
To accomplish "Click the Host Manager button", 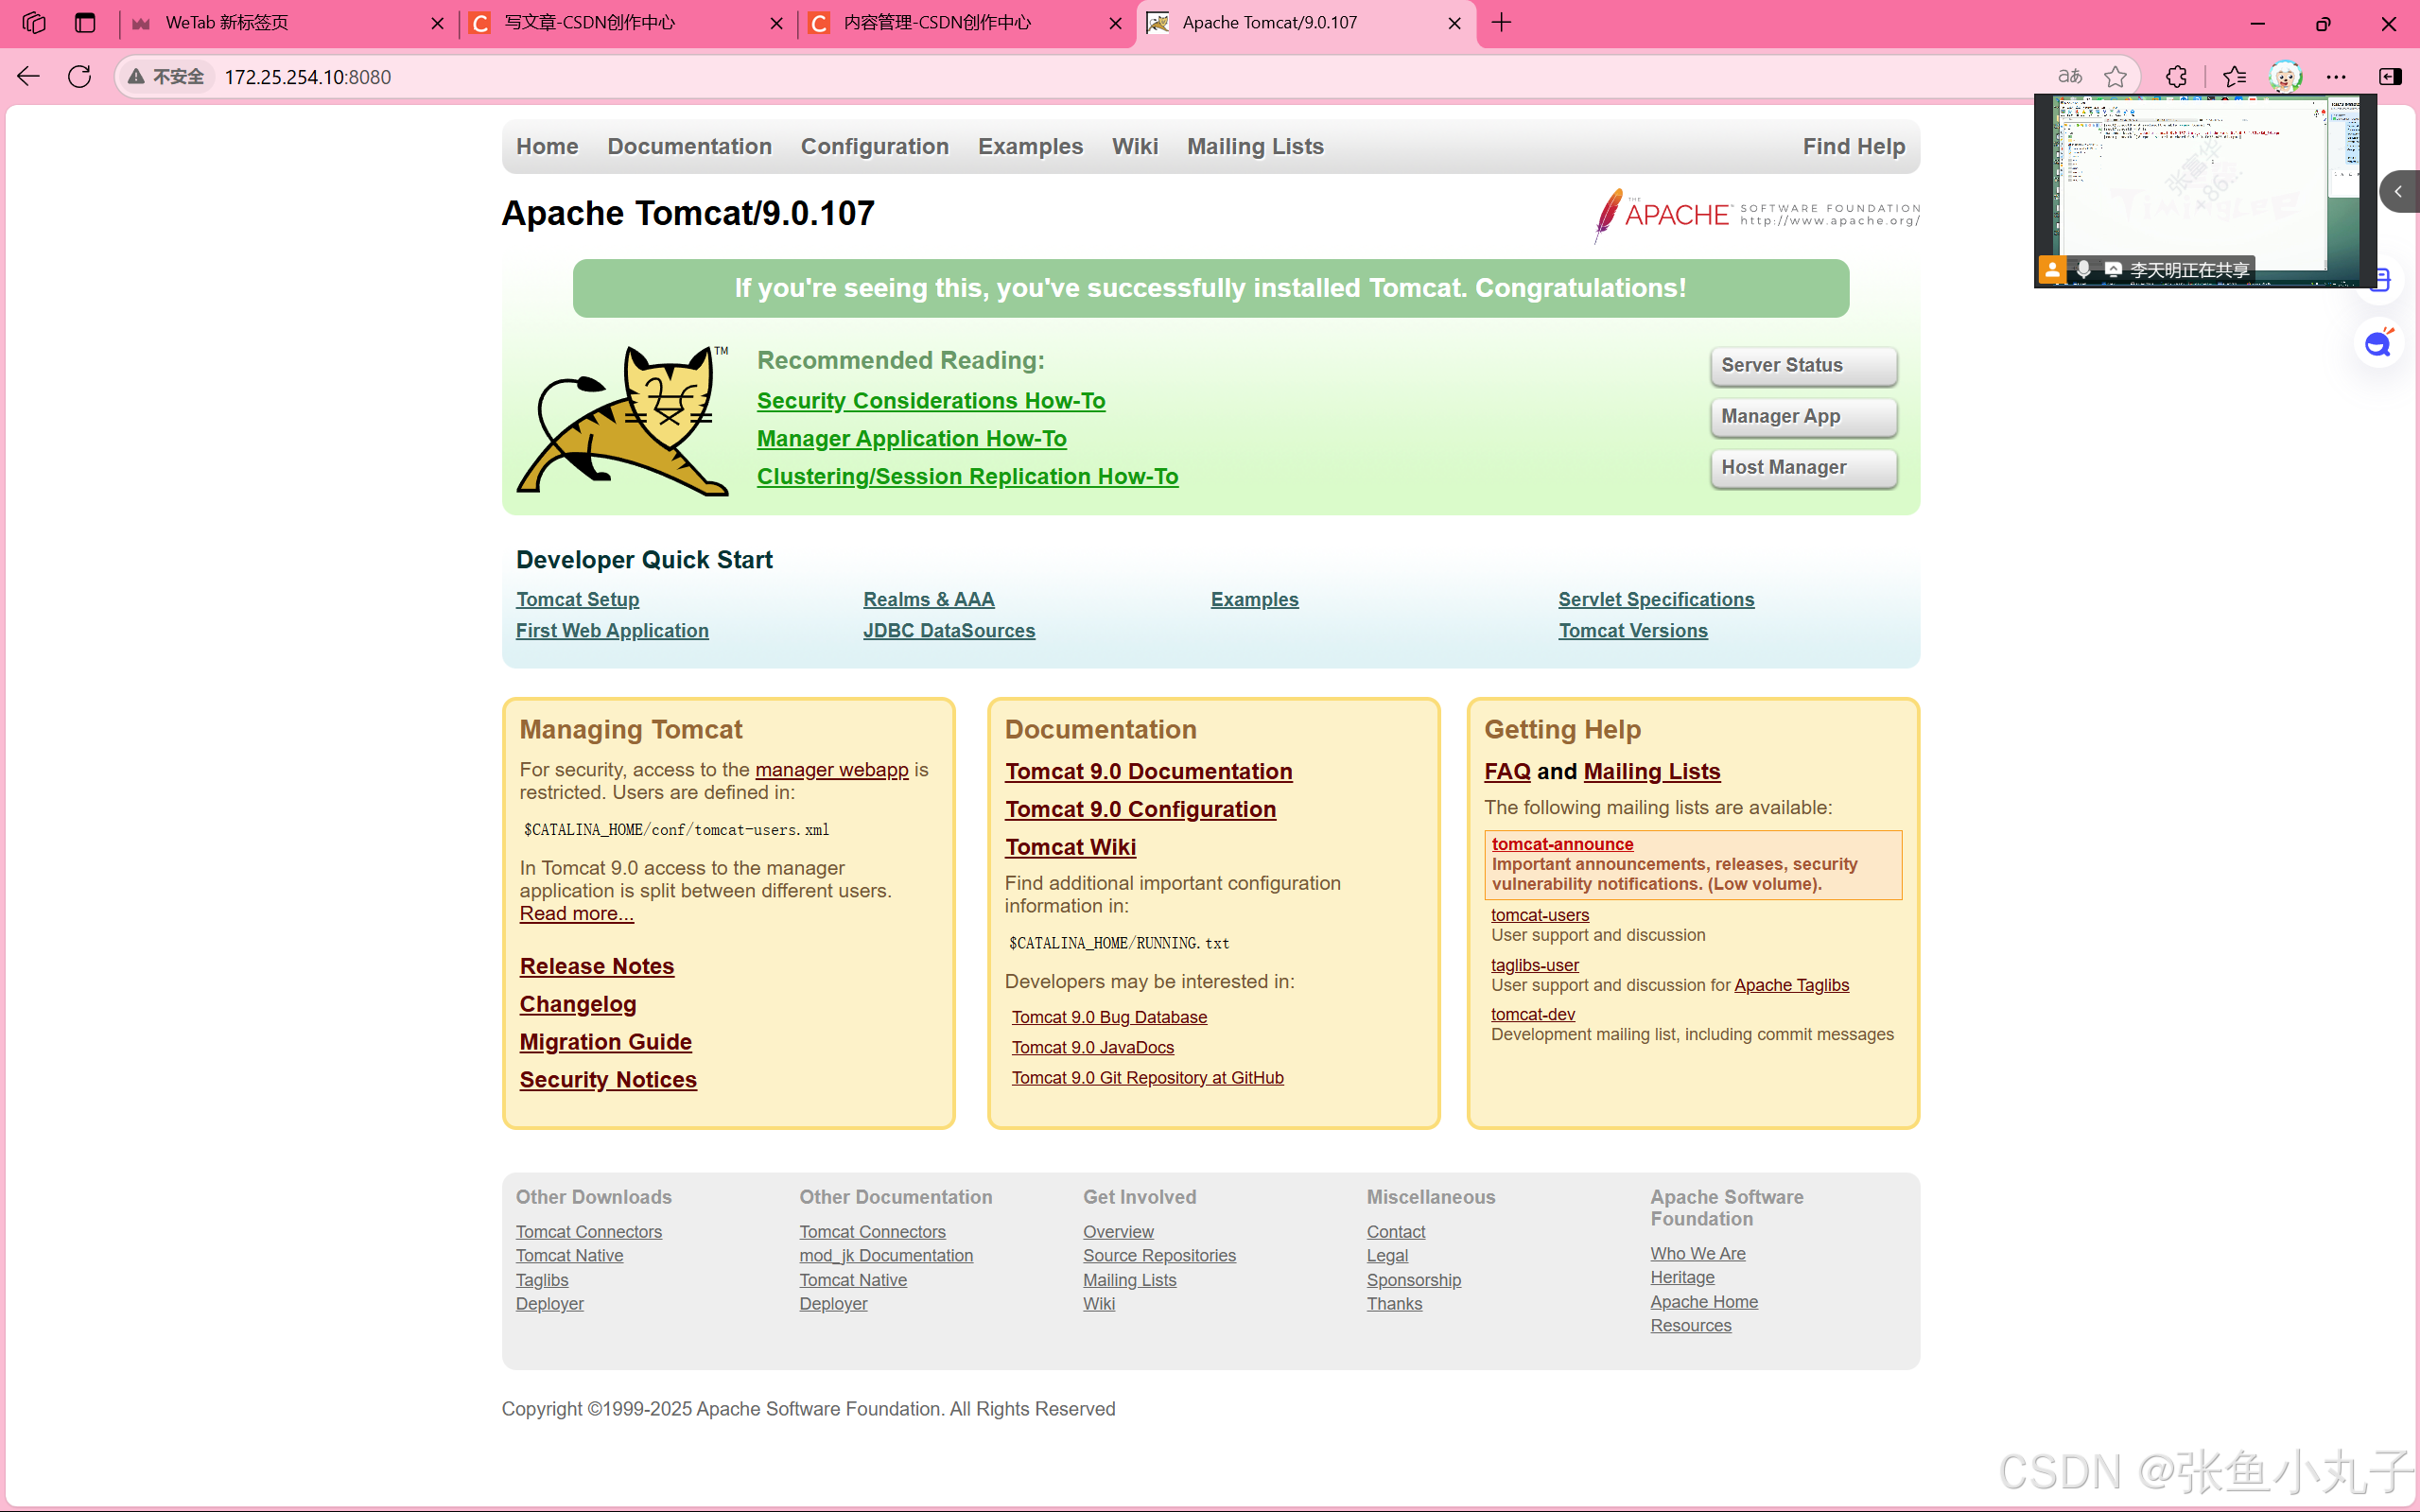I will 1803,468.
